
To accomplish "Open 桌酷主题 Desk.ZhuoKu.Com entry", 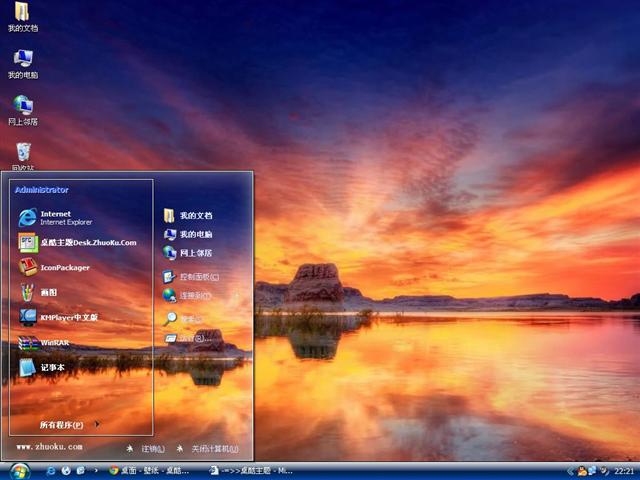I will point(80,242).
